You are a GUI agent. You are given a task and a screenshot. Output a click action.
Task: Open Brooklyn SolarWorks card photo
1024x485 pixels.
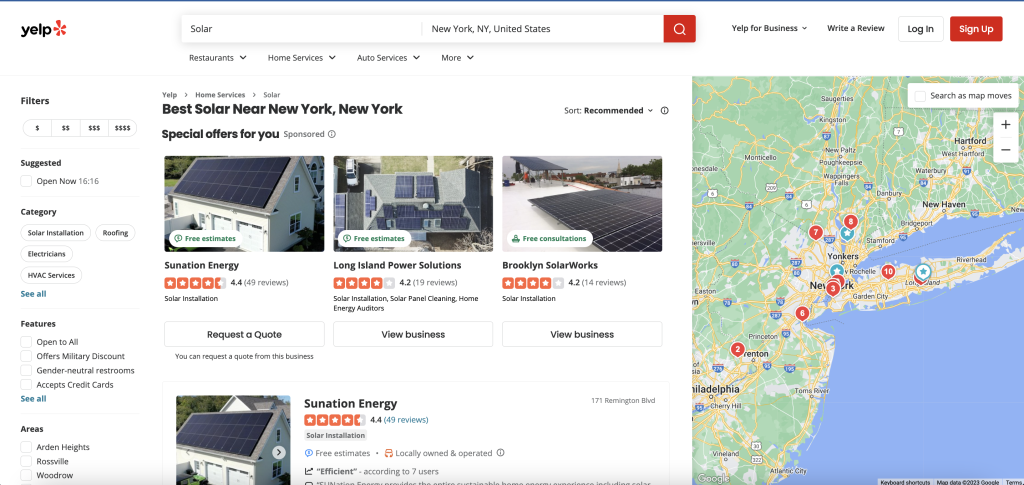[x=582, y=204]
